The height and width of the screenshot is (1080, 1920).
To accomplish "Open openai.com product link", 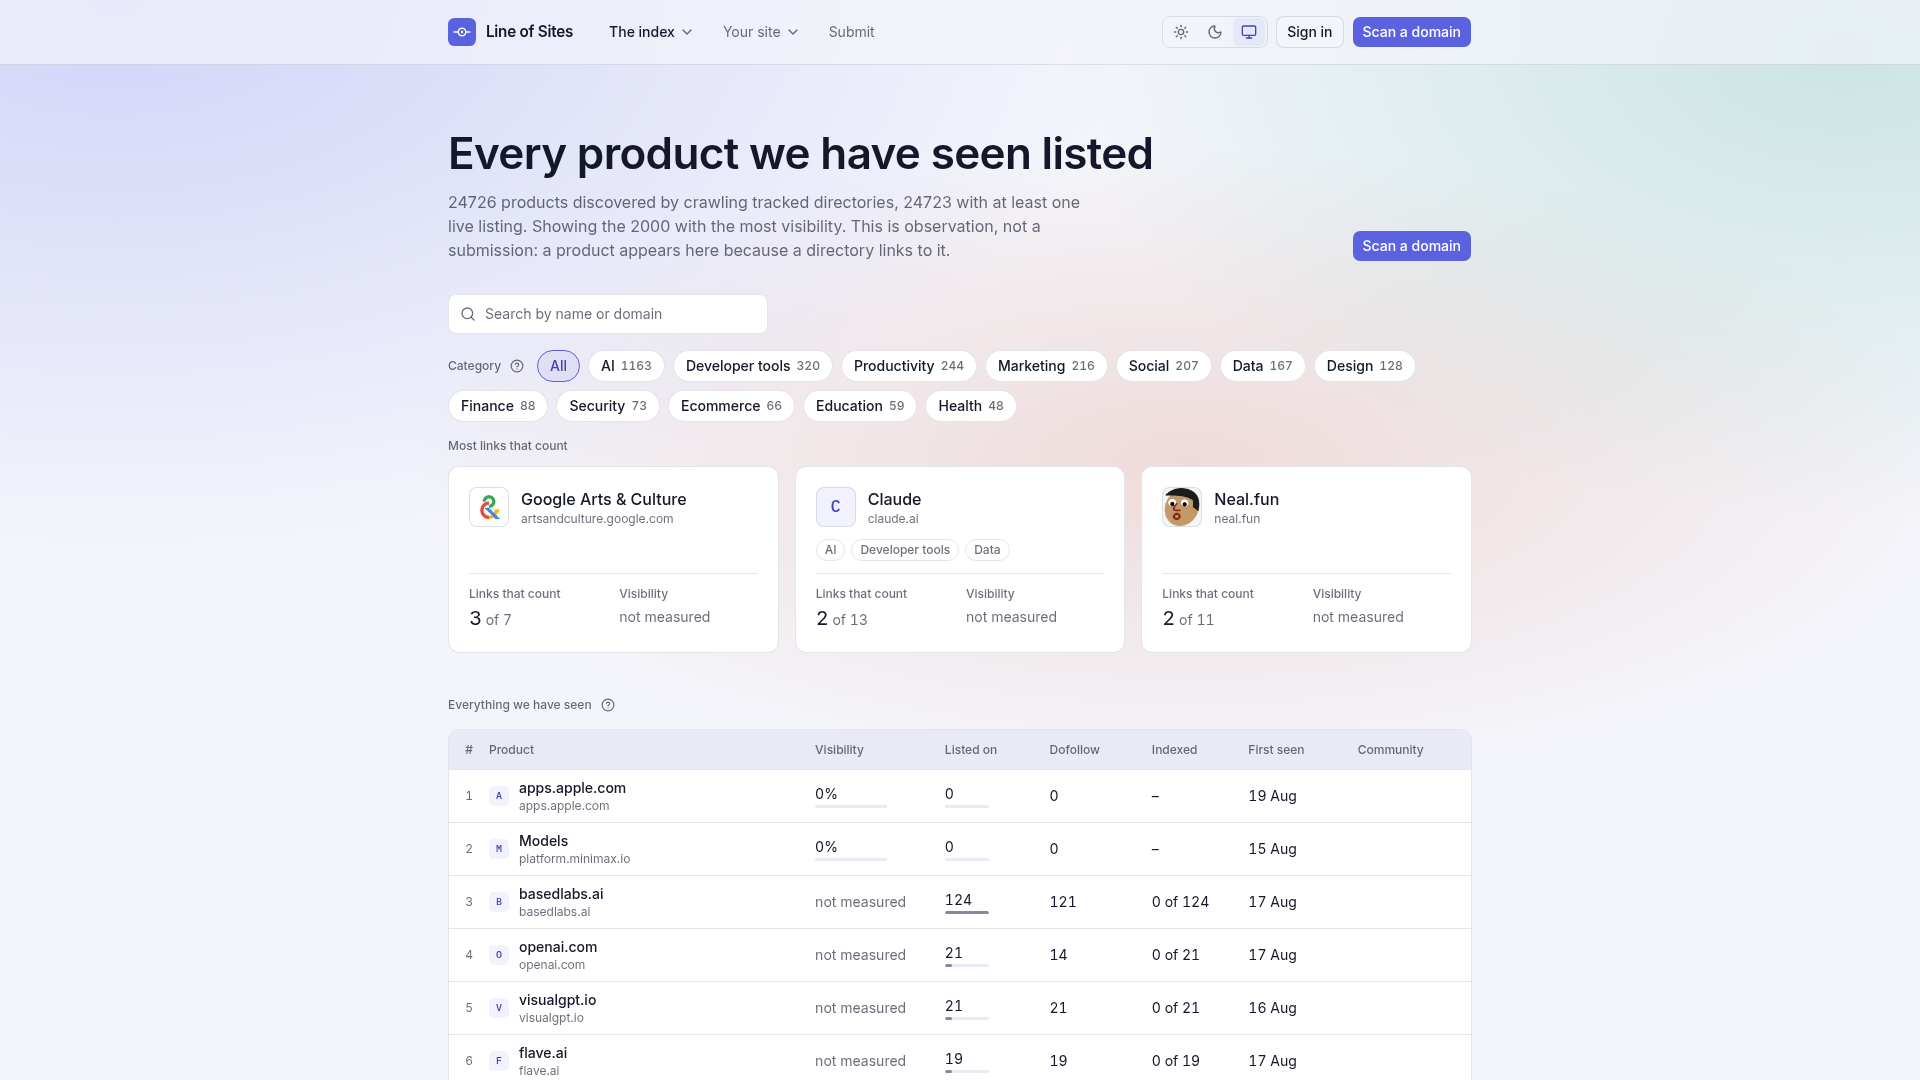I will tap(558, 947).
